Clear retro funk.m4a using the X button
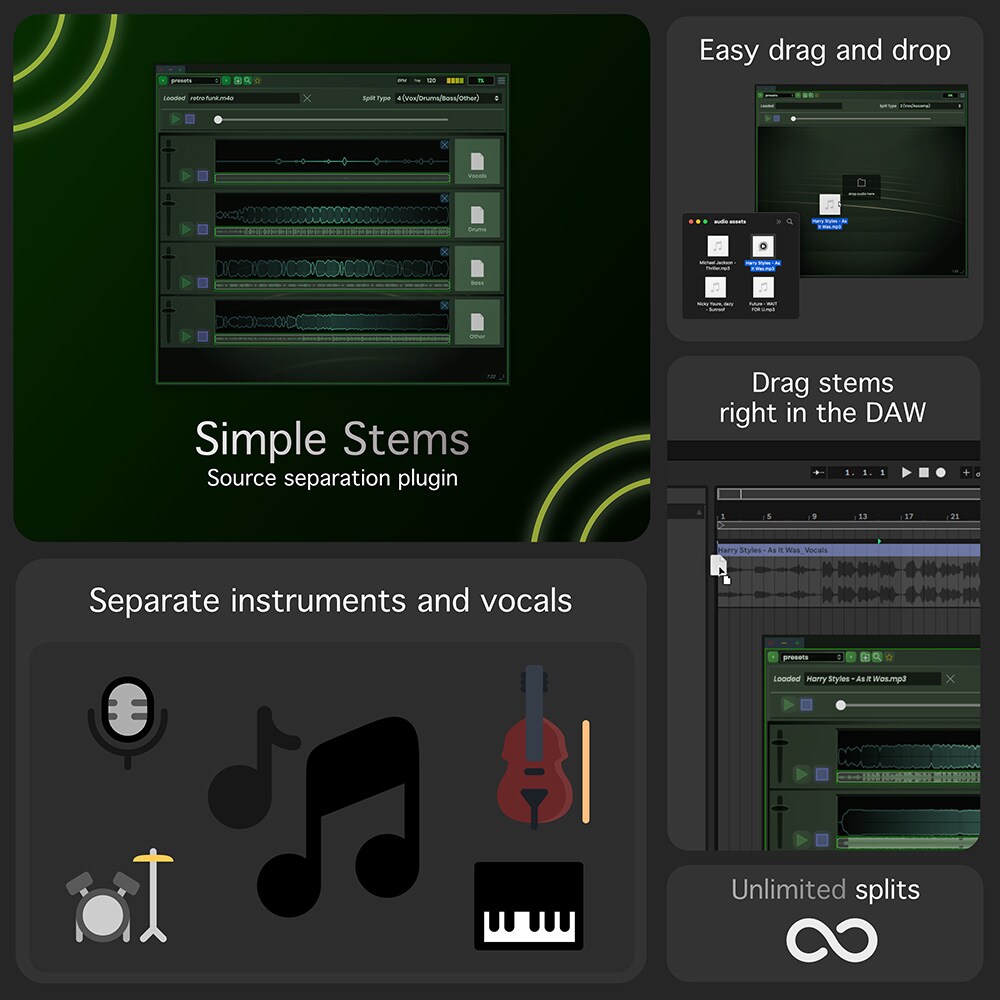This screenshot has width=1000, height=1000. [x=307, y=98]
